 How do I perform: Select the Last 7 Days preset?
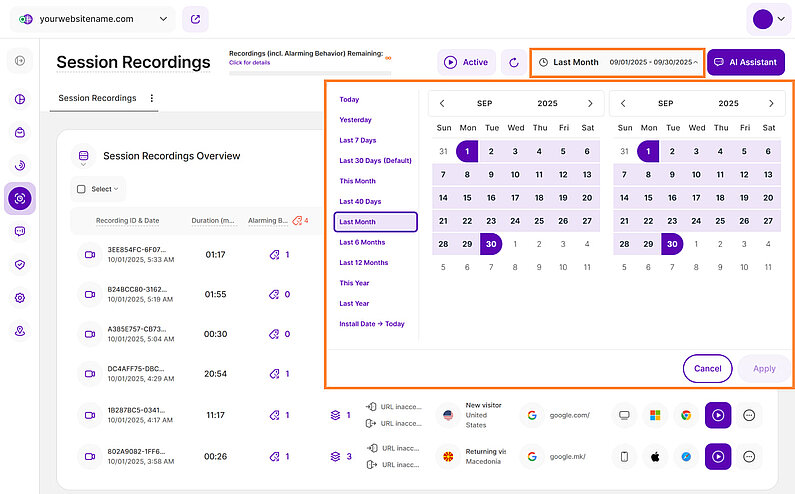[357, 140]
